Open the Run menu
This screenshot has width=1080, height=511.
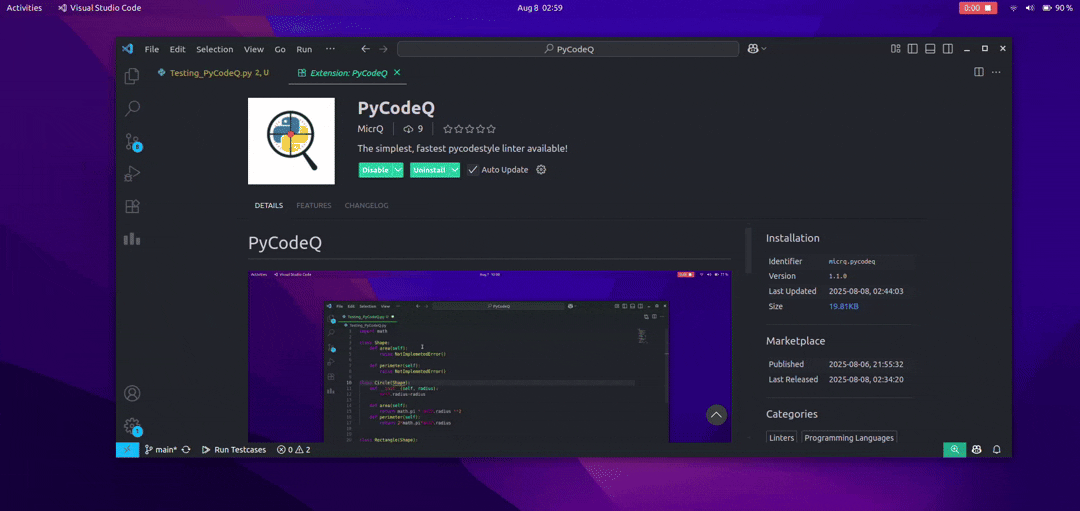(x=304, y=49)
